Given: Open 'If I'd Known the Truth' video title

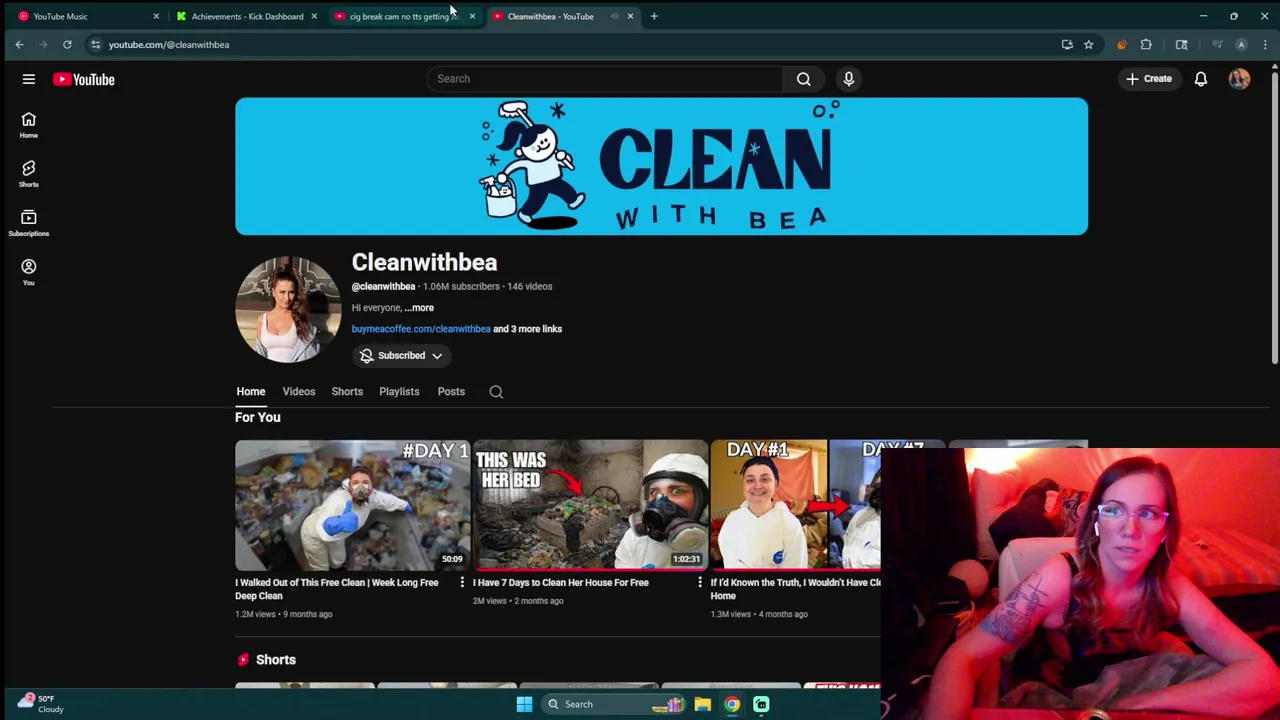Looking at the screenshot, I should 796,589.
